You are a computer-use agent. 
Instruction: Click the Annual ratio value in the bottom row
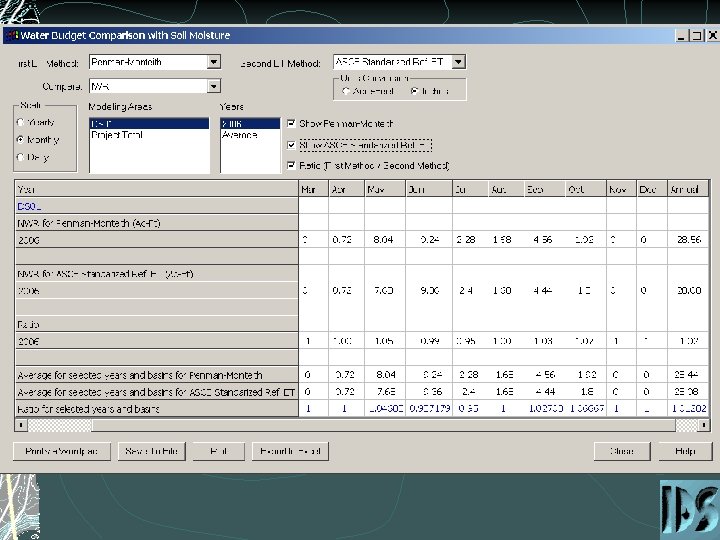[688, 409]
